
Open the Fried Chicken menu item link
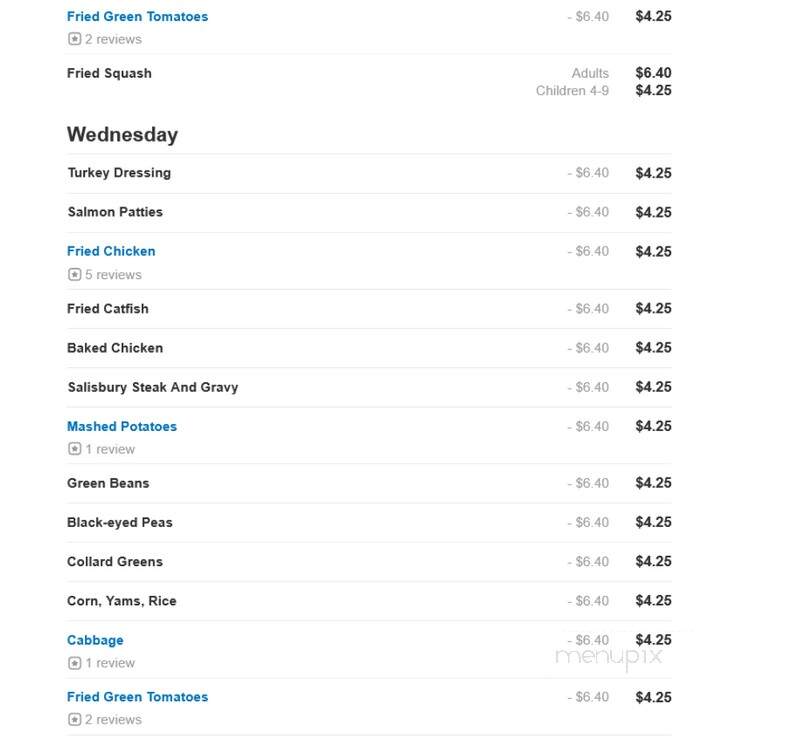click(x=111, y=251)
